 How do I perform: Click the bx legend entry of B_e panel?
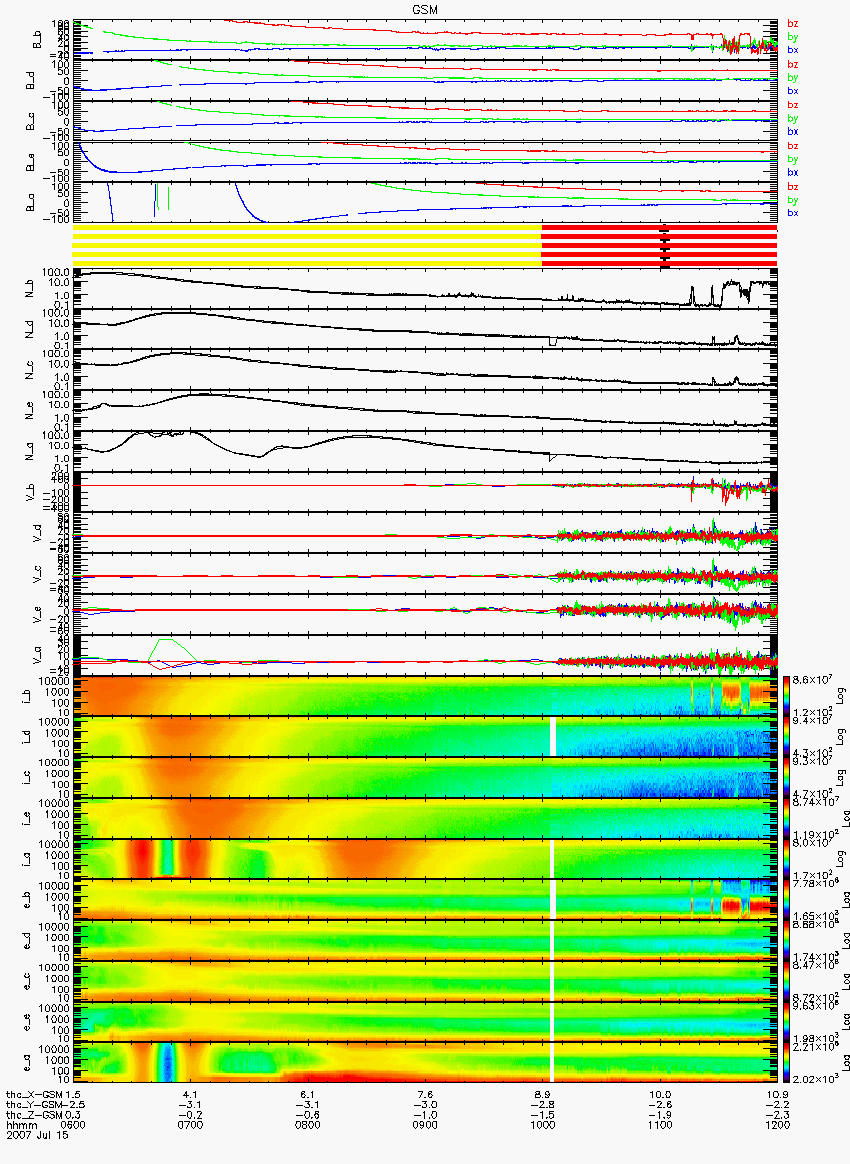pos(793,172)
